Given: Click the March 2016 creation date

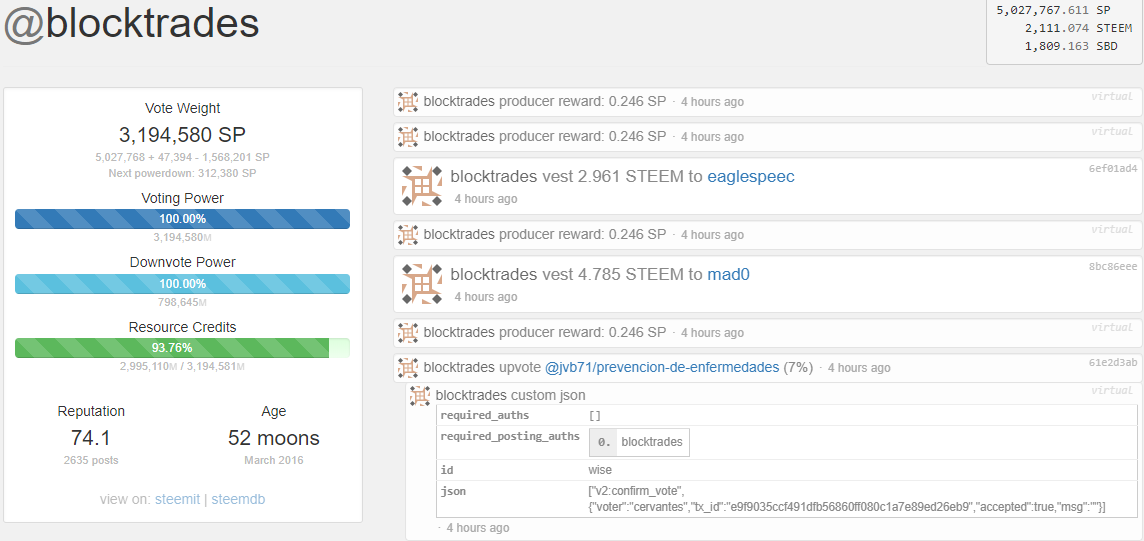Looking at the screenshot, I should [x=274, y=460].
